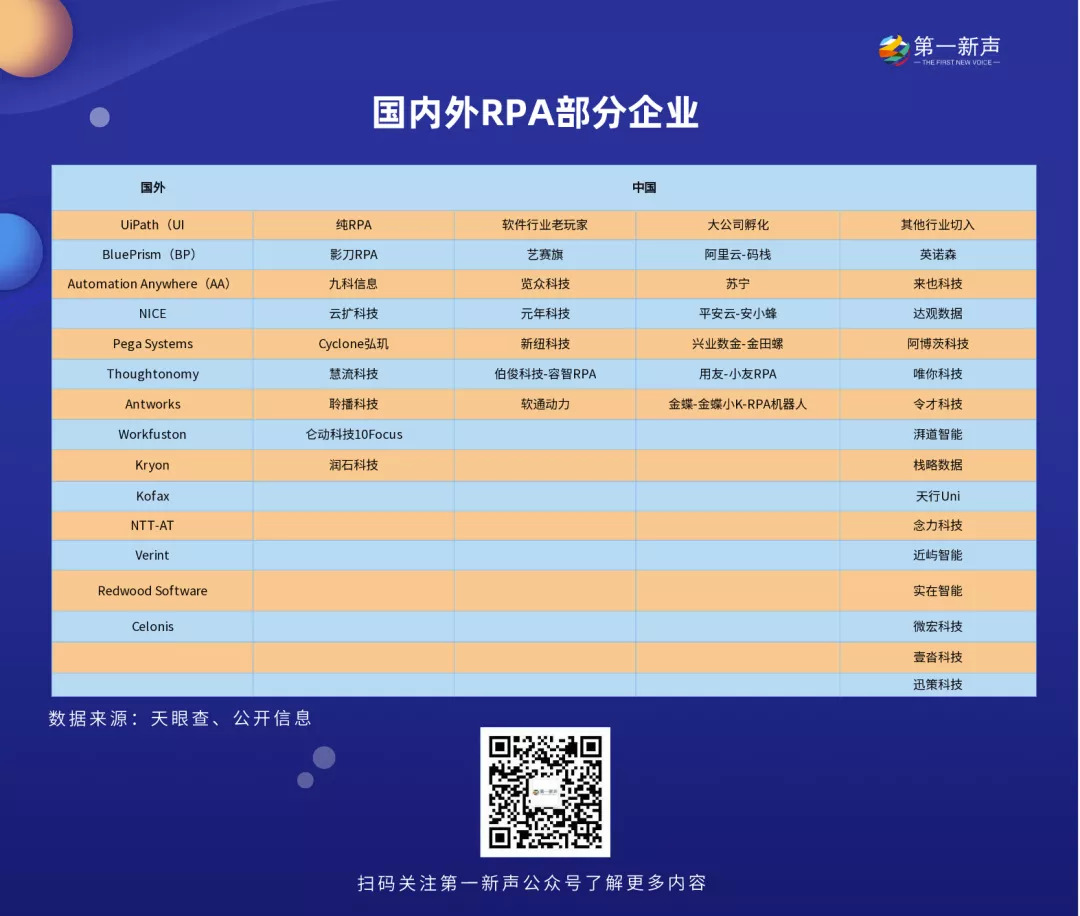Click the 阿里云-码栈 cell
1080x916 pixels.
(738, 254)
